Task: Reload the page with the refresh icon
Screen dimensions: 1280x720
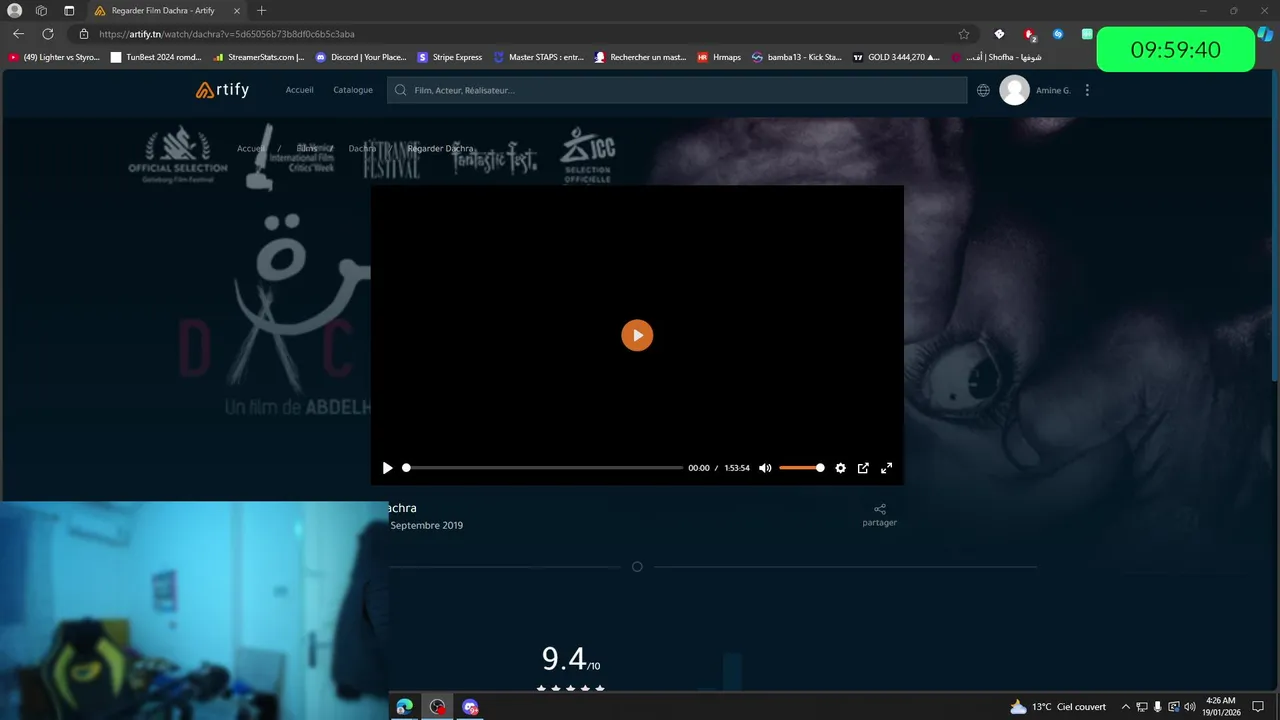Action: pyautogui.click(x=47, y=34)
